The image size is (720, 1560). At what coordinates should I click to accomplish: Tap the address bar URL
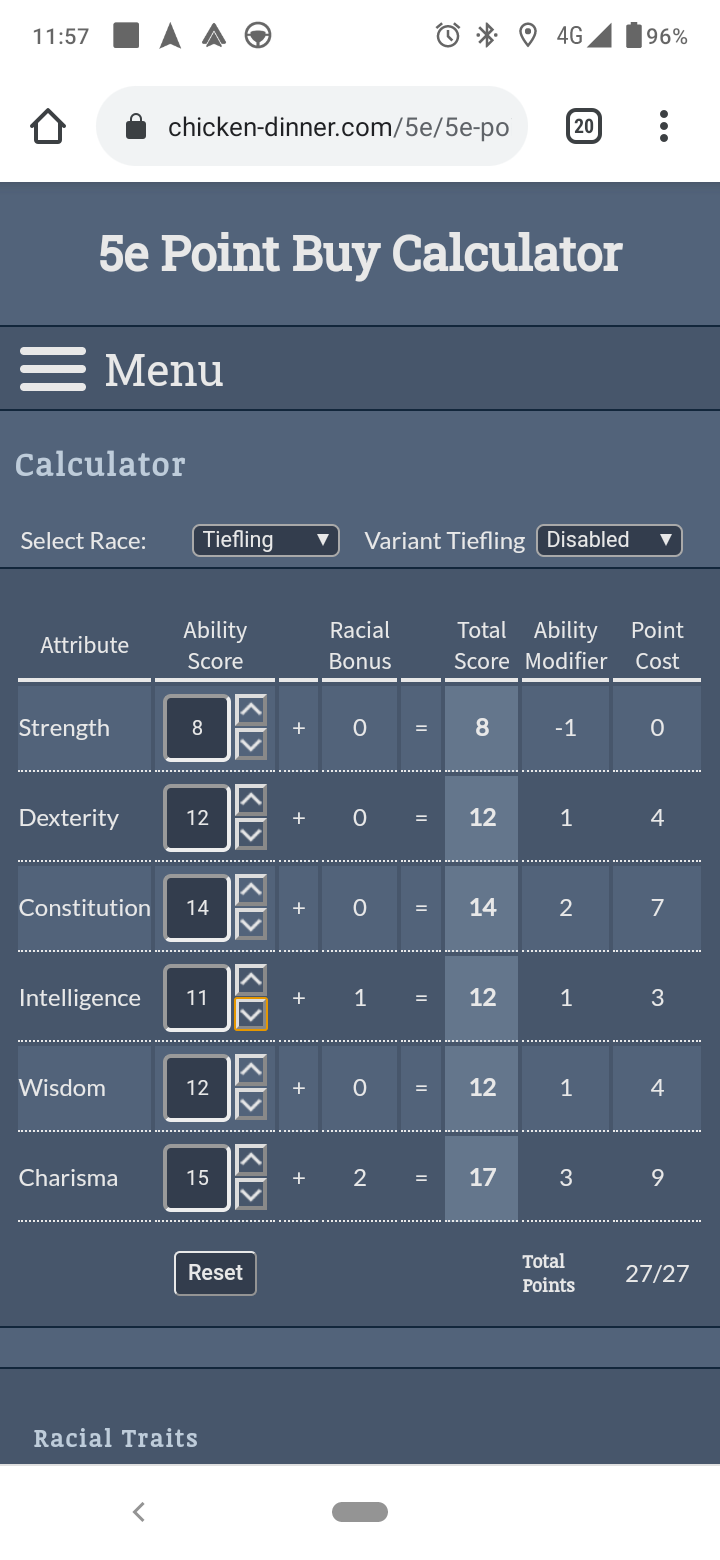tap(338, 127)
